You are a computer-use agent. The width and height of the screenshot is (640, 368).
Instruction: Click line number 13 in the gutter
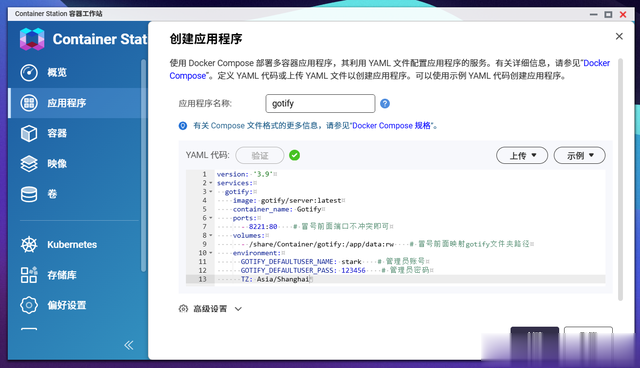click(x=202, y=279)
